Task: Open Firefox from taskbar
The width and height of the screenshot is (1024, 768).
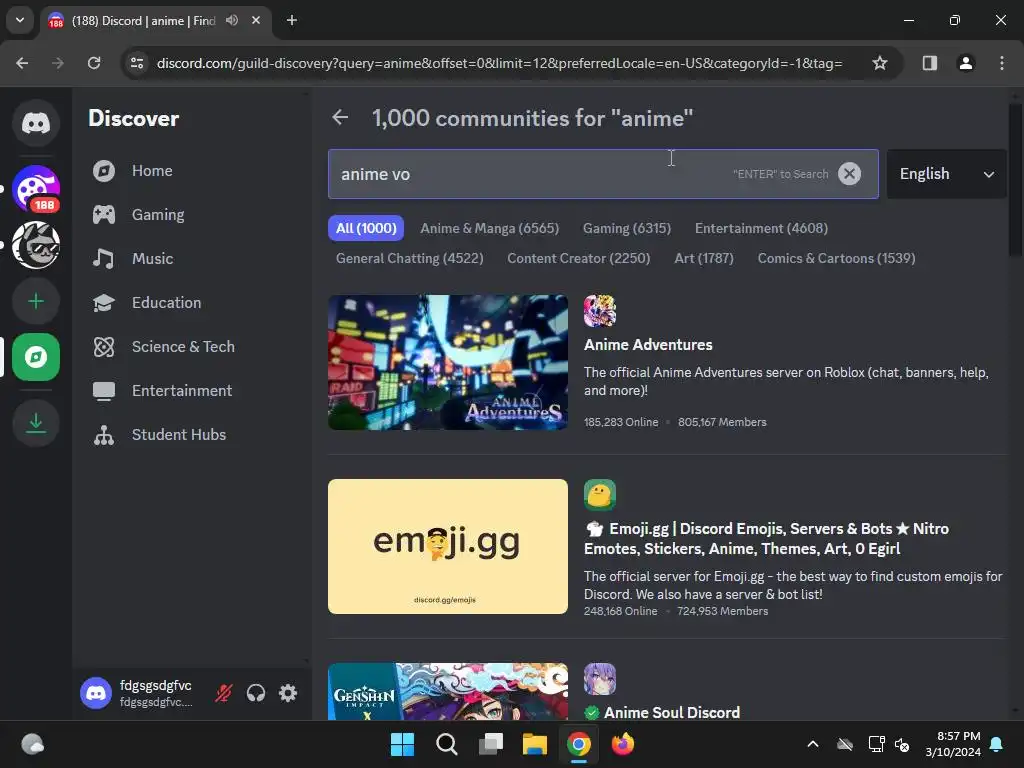Action: (x=623, y=744)
